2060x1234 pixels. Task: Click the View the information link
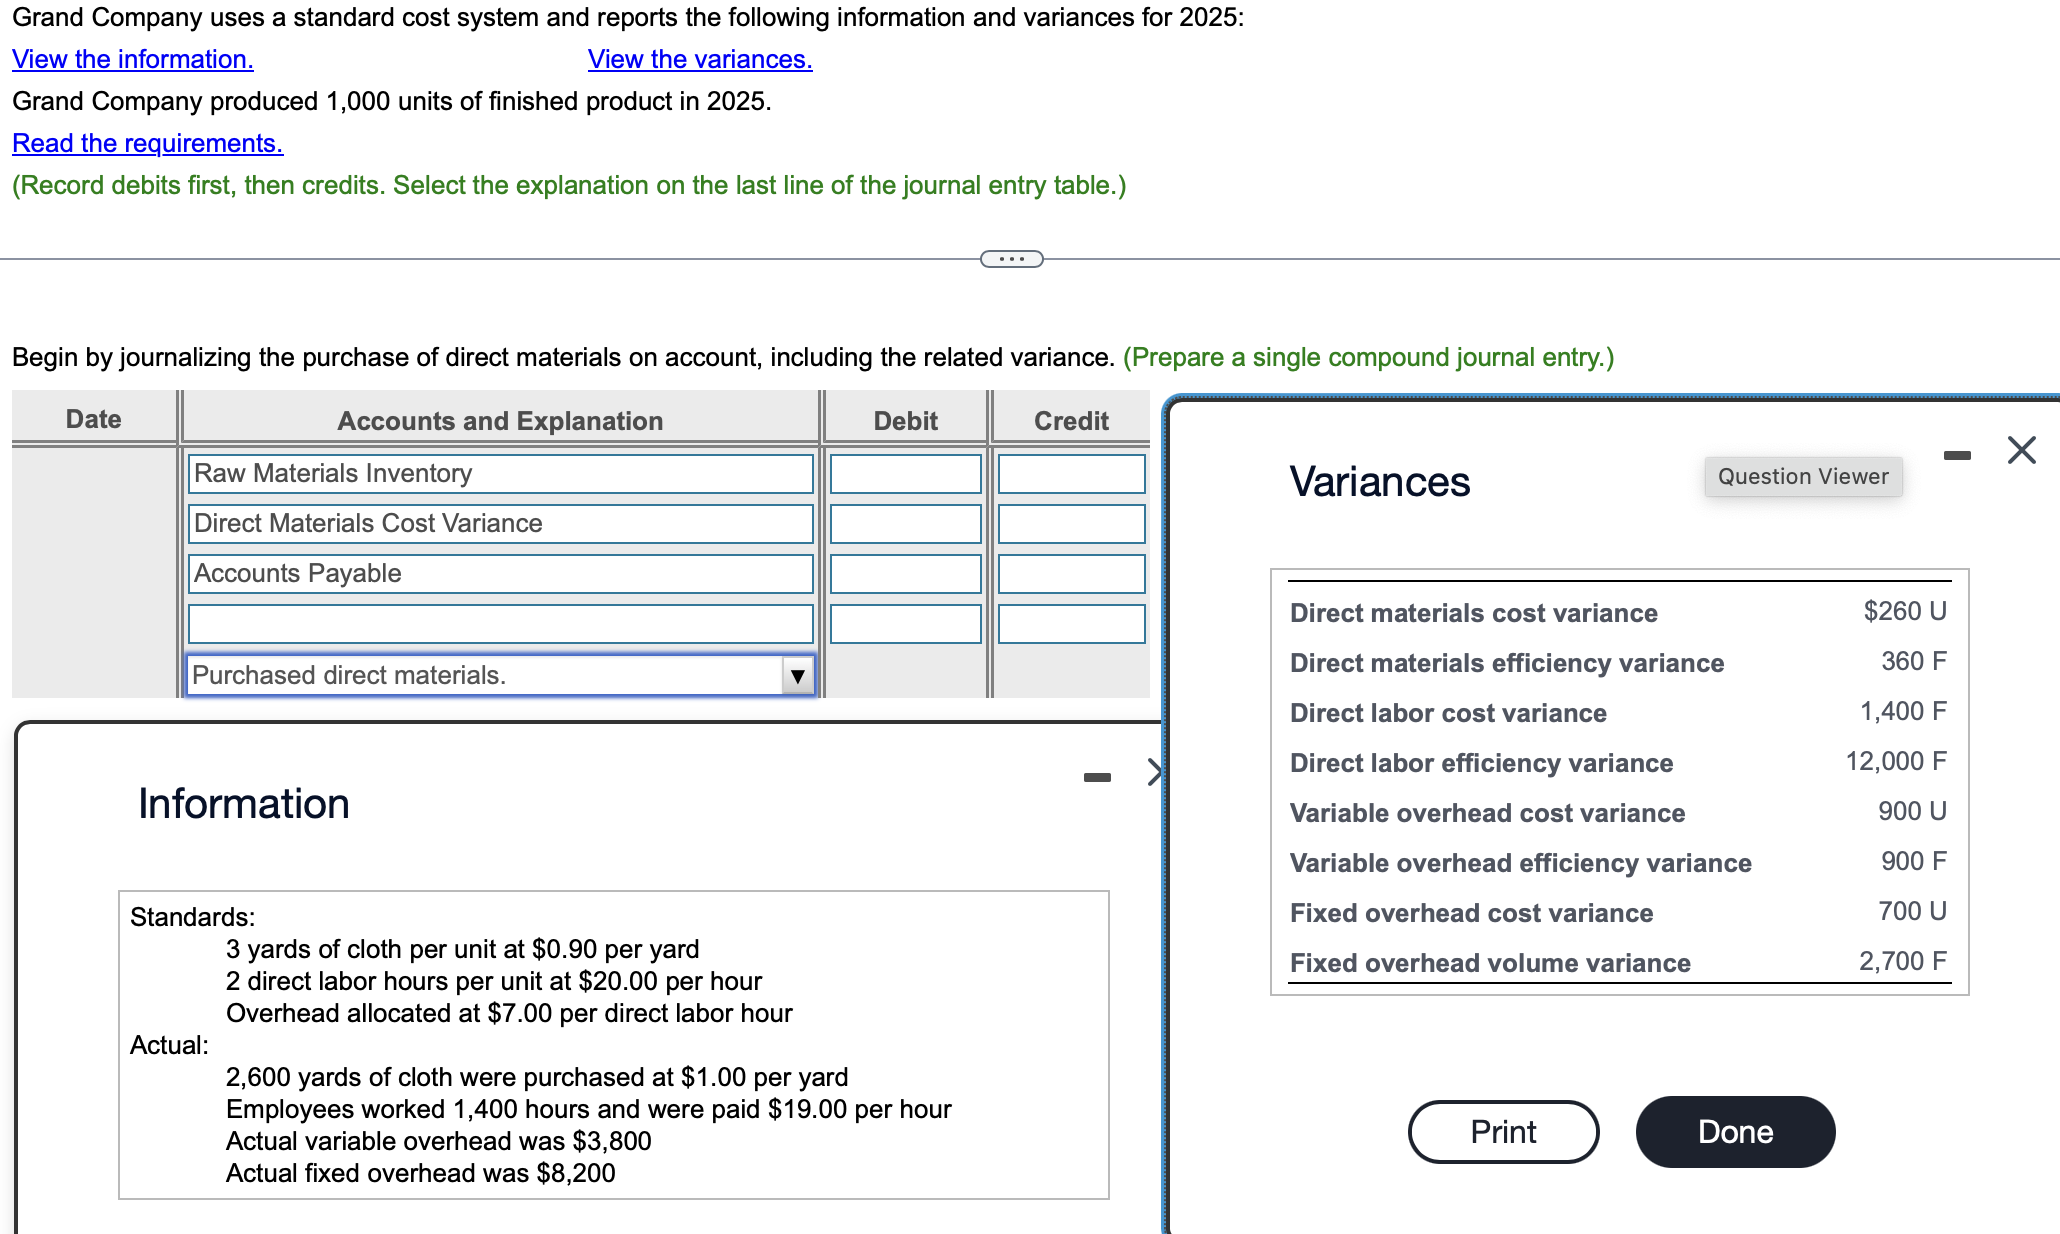click(132, 59)
